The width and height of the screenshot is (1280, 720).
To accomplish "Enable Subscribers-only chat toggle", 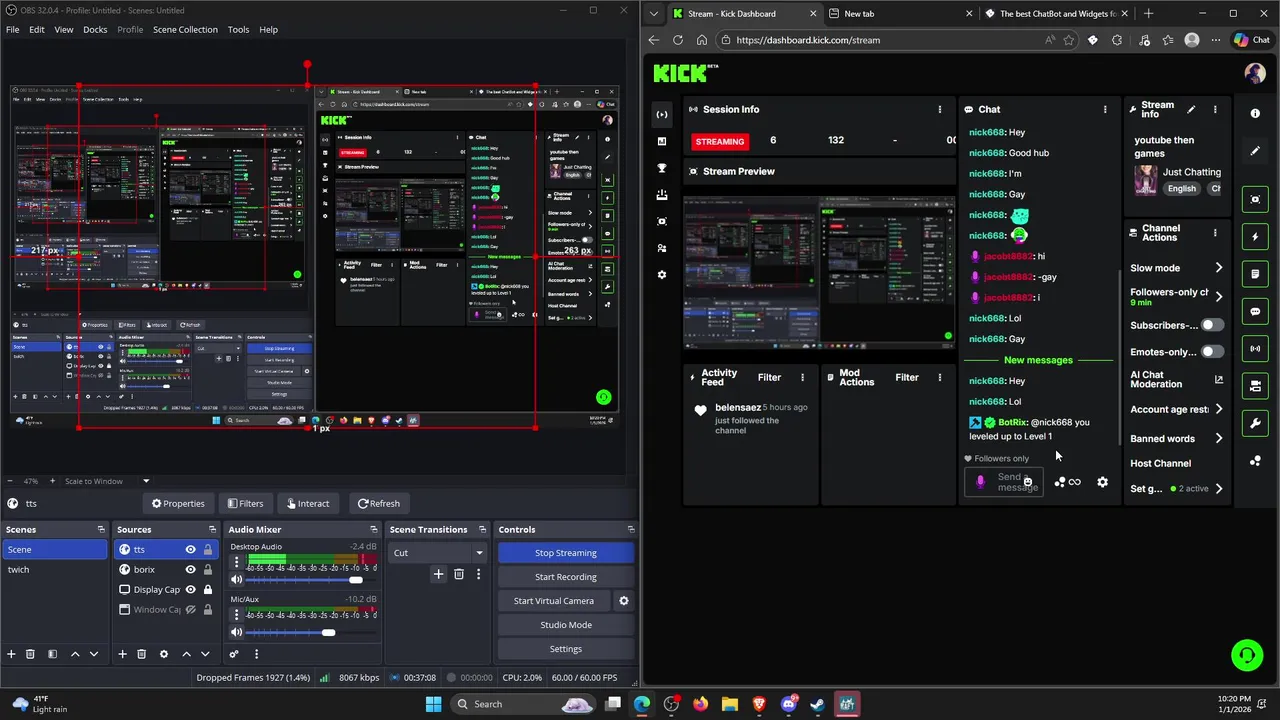I will click(x=1212, y=325).
